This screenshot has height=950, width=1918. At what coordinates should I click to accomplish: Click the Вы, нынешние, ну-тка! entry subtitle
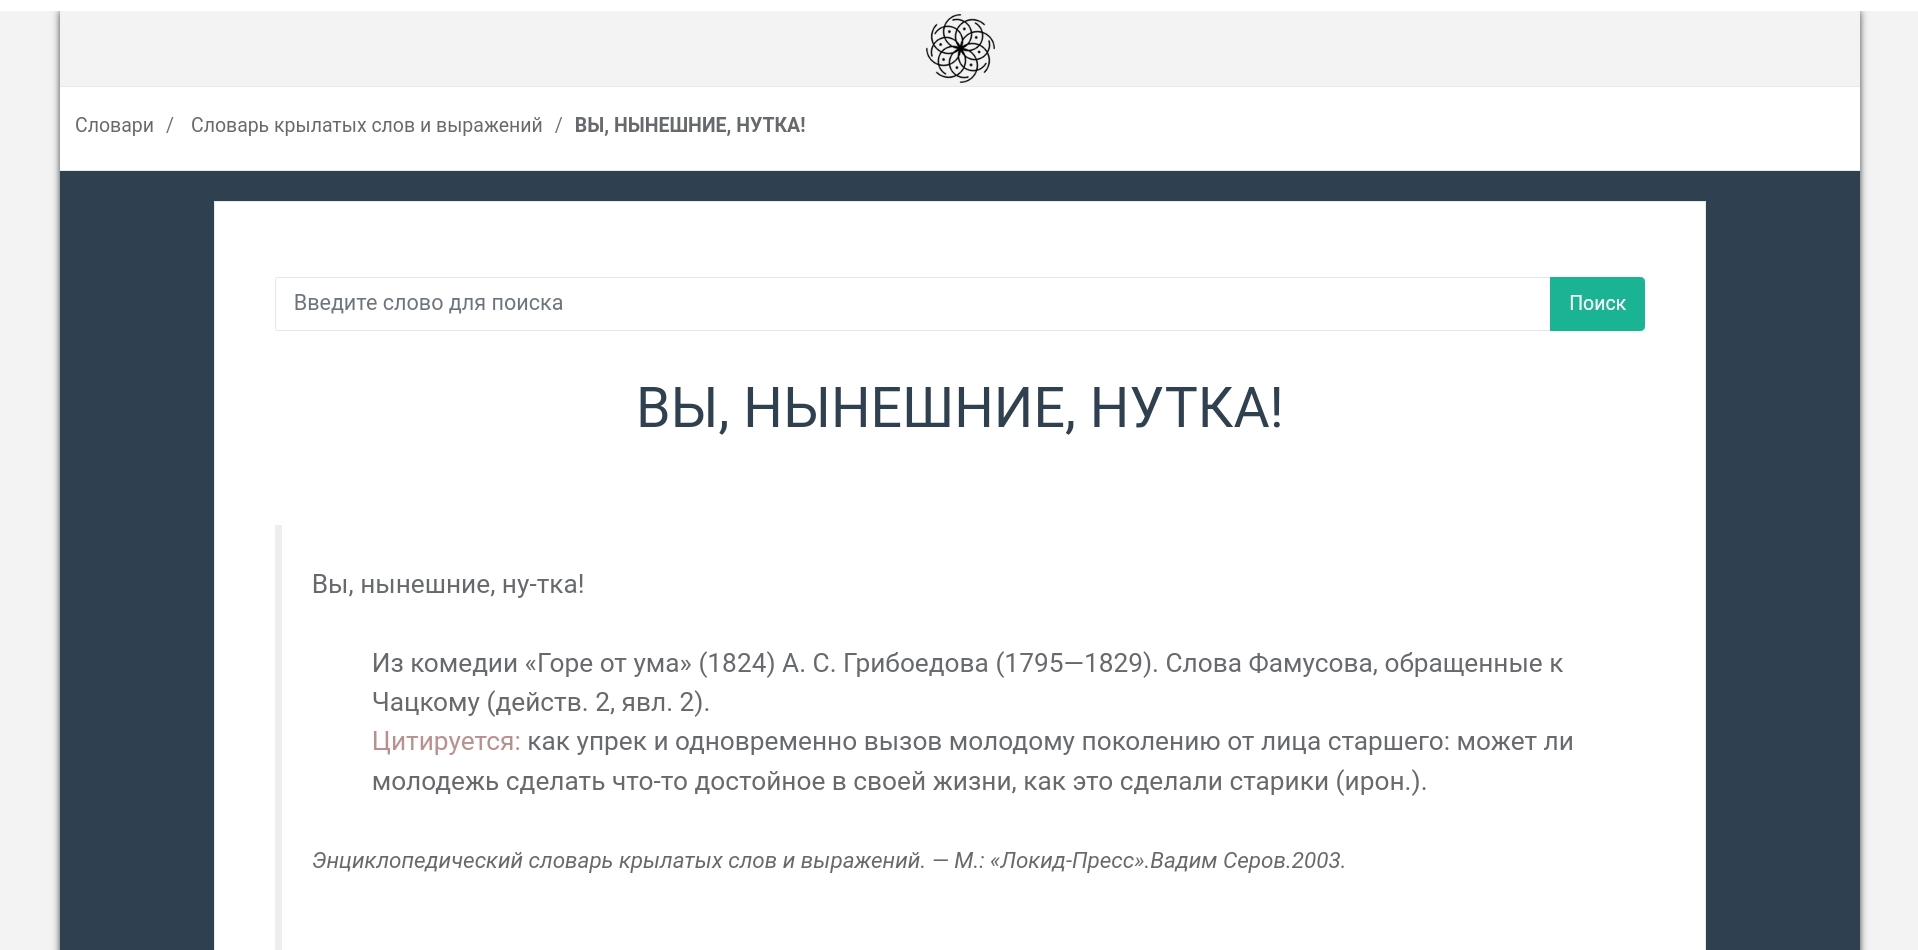click(x=447, y=584)
